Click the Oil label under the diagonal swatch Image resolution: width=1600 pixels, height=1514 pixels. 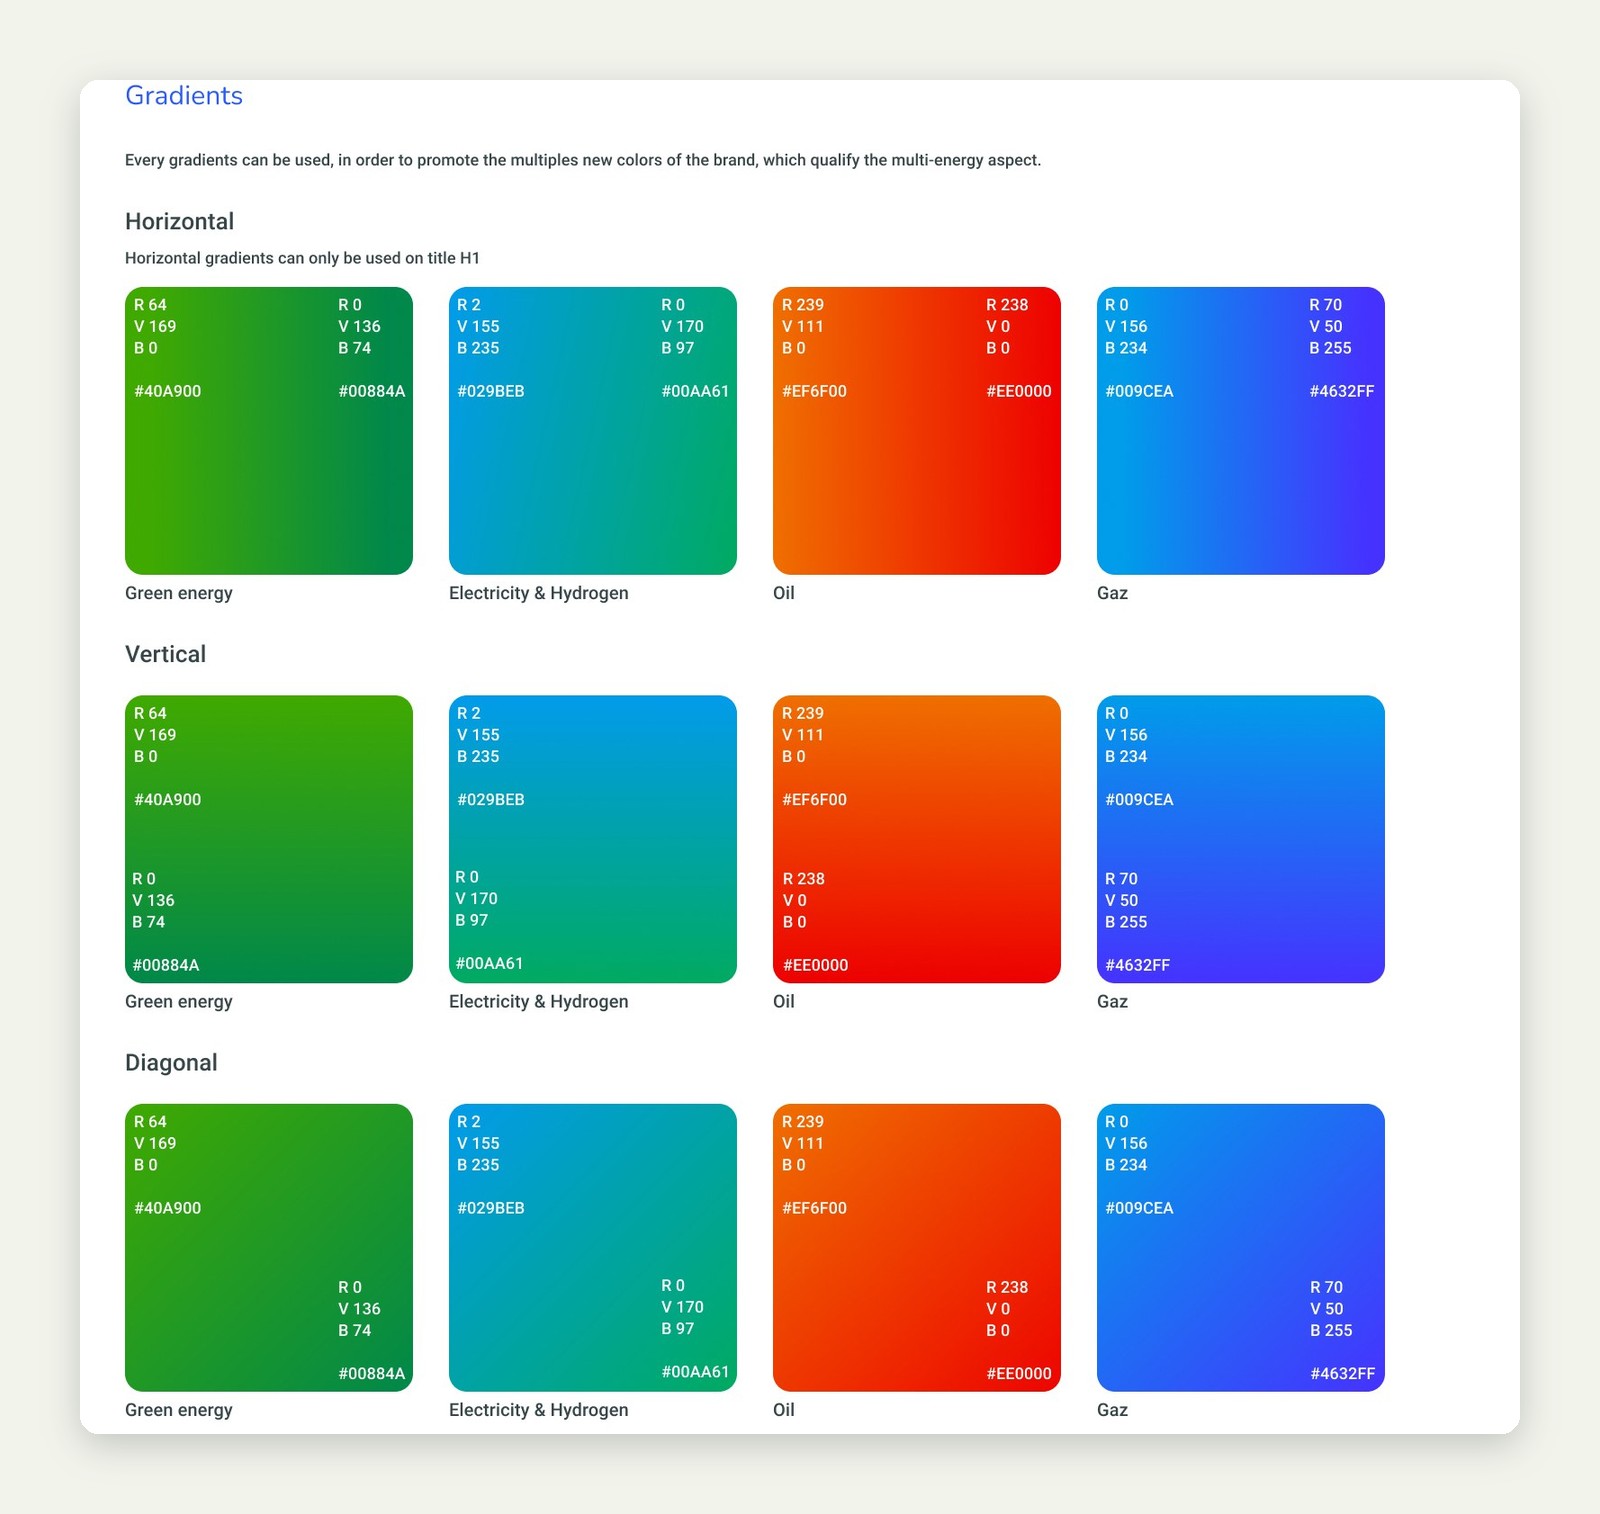click(784, 1410)
